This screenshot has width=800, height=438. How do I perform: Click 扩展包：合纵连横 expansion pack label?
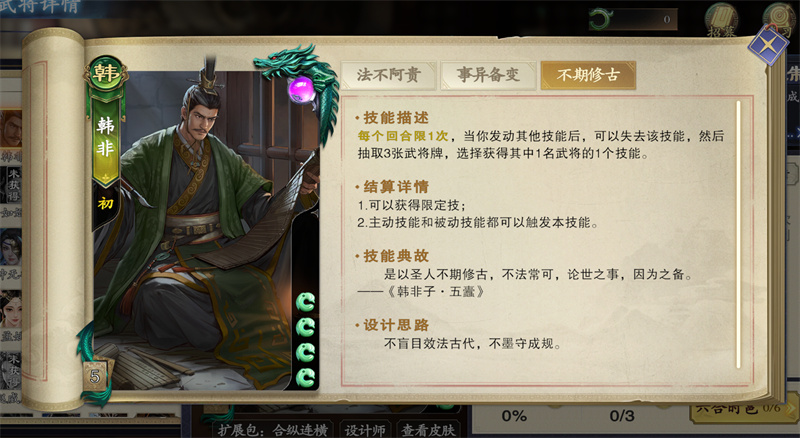(272, 430)
